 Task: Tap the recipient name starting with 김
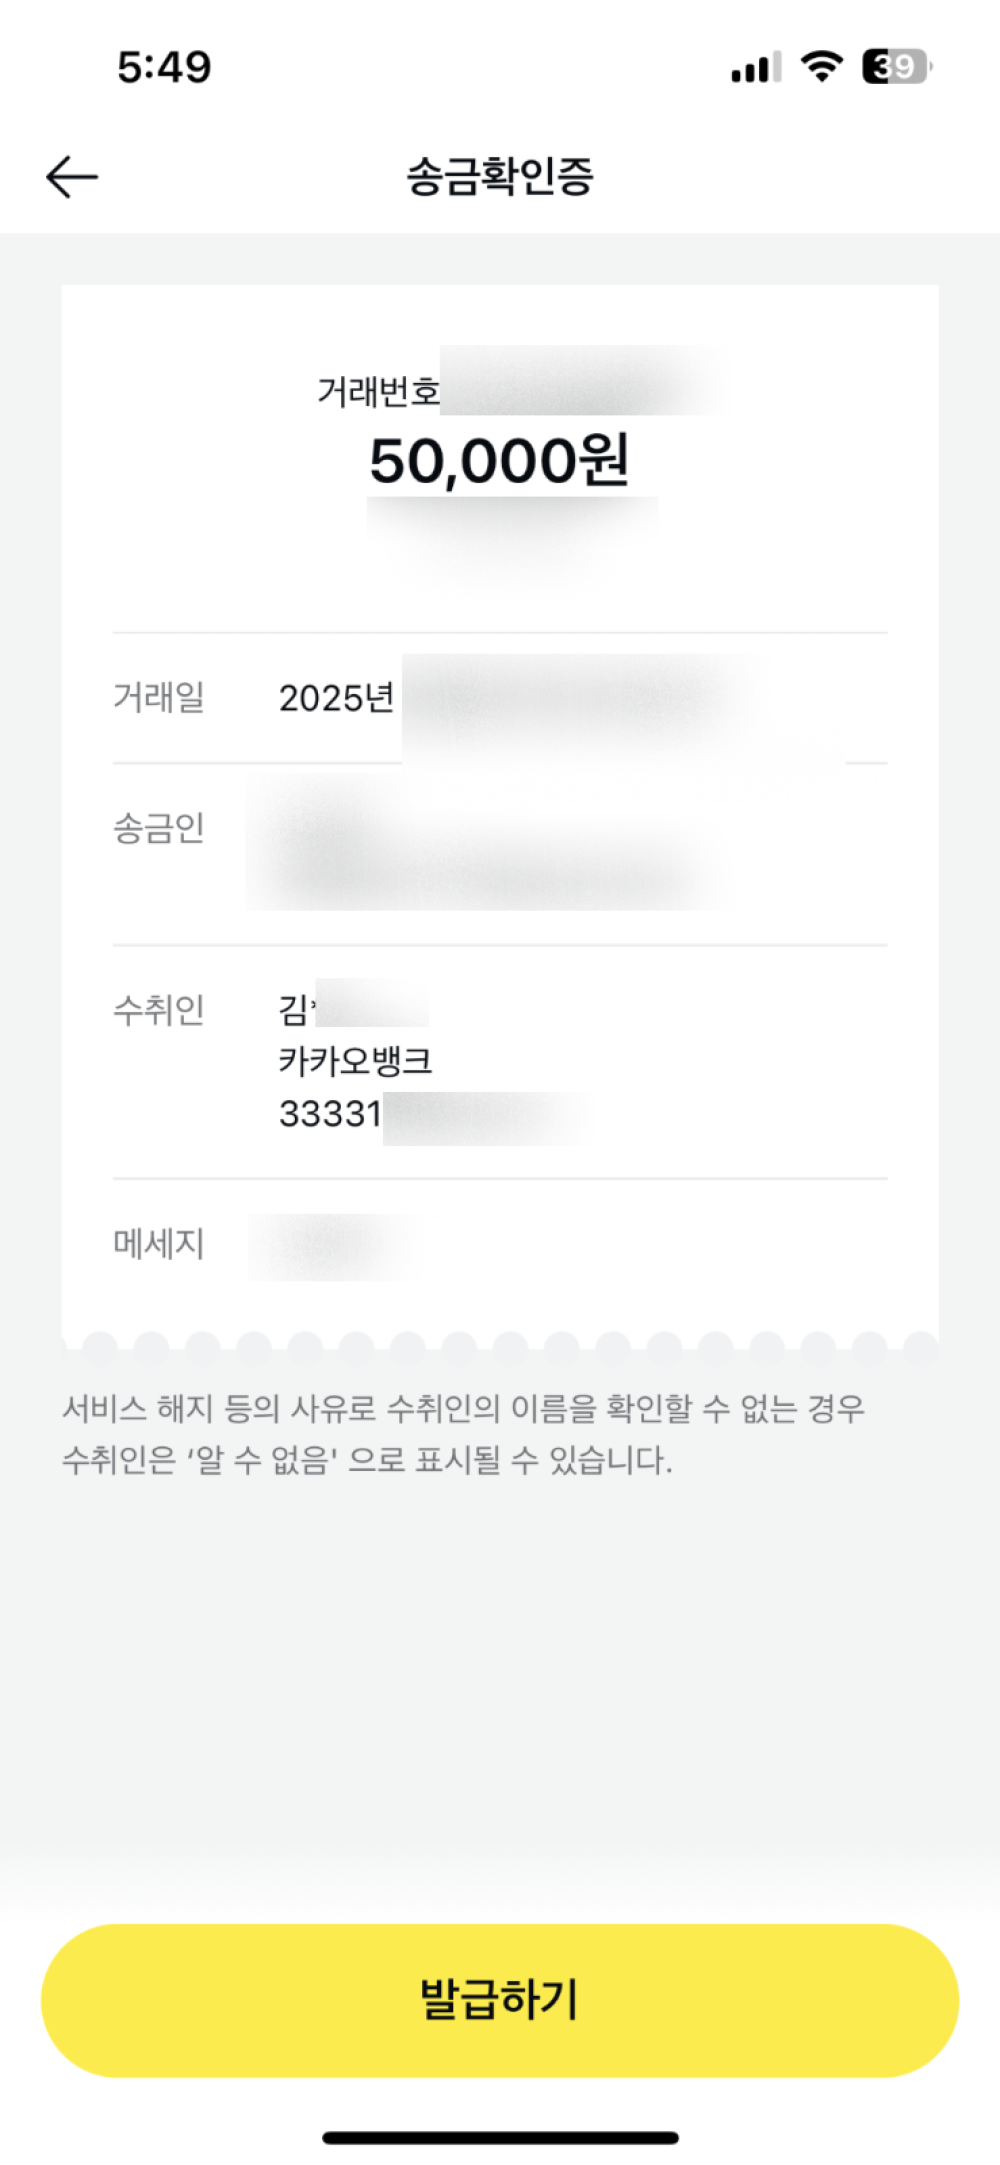point(295,1009)
